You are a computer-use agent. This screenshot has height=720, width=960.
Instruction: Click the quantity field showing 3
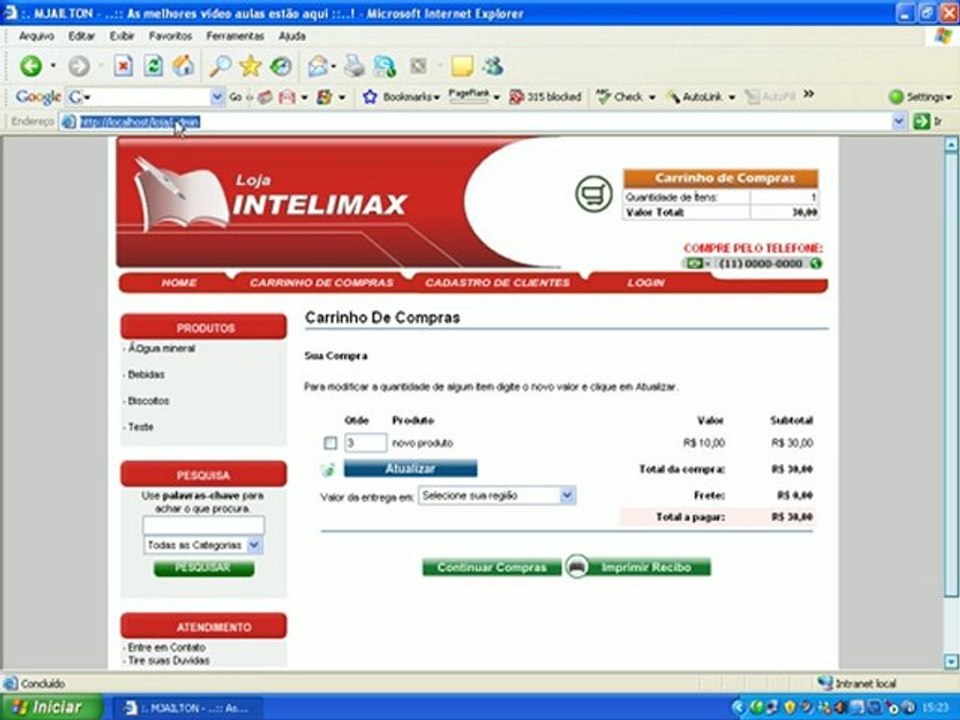tap(366, 443)
